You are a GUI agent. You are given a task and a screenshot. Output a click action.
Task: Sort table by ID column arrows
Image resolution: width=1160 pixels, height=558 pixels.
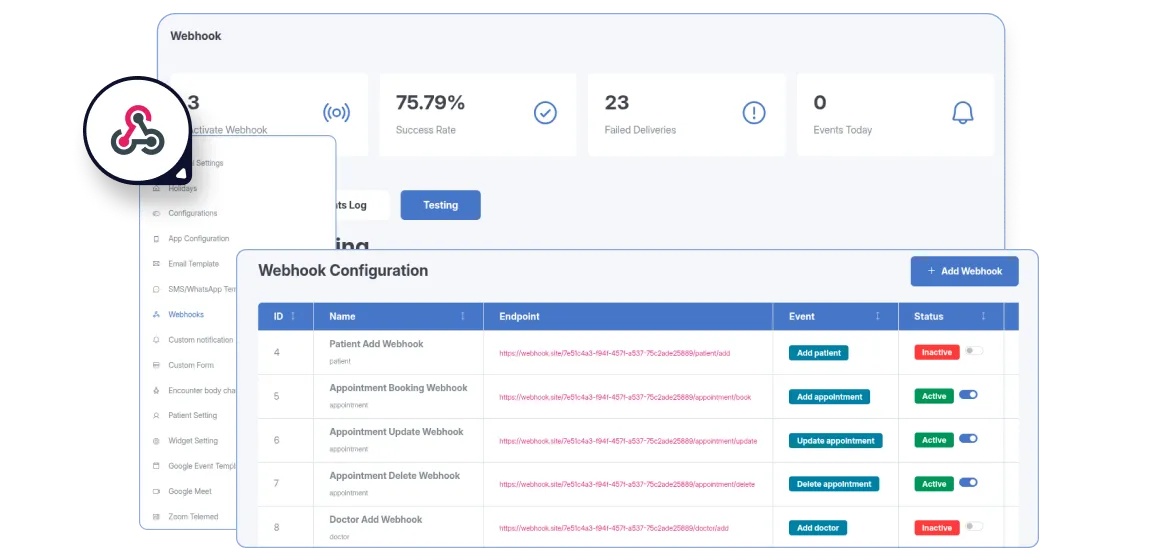coord(293,316)
